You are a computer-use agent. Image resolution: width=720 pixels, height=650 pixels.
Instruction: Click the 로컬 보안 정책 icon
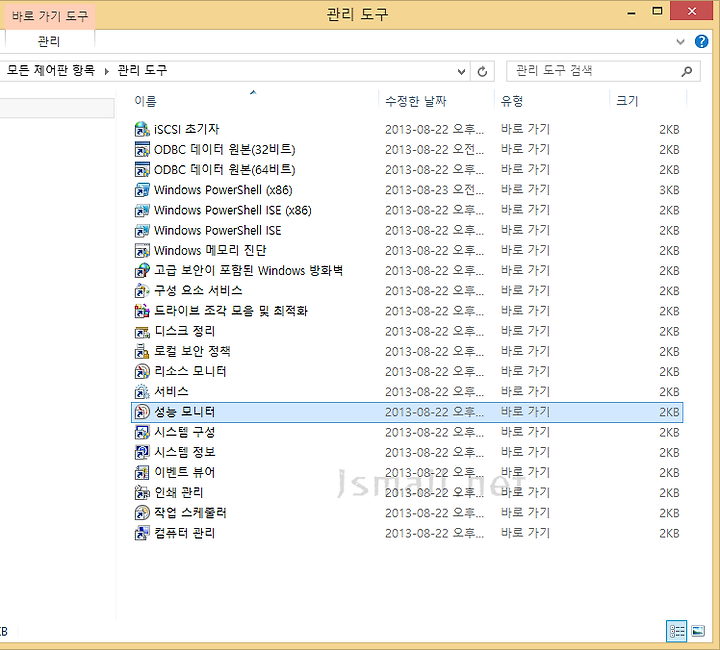point(142,352)
